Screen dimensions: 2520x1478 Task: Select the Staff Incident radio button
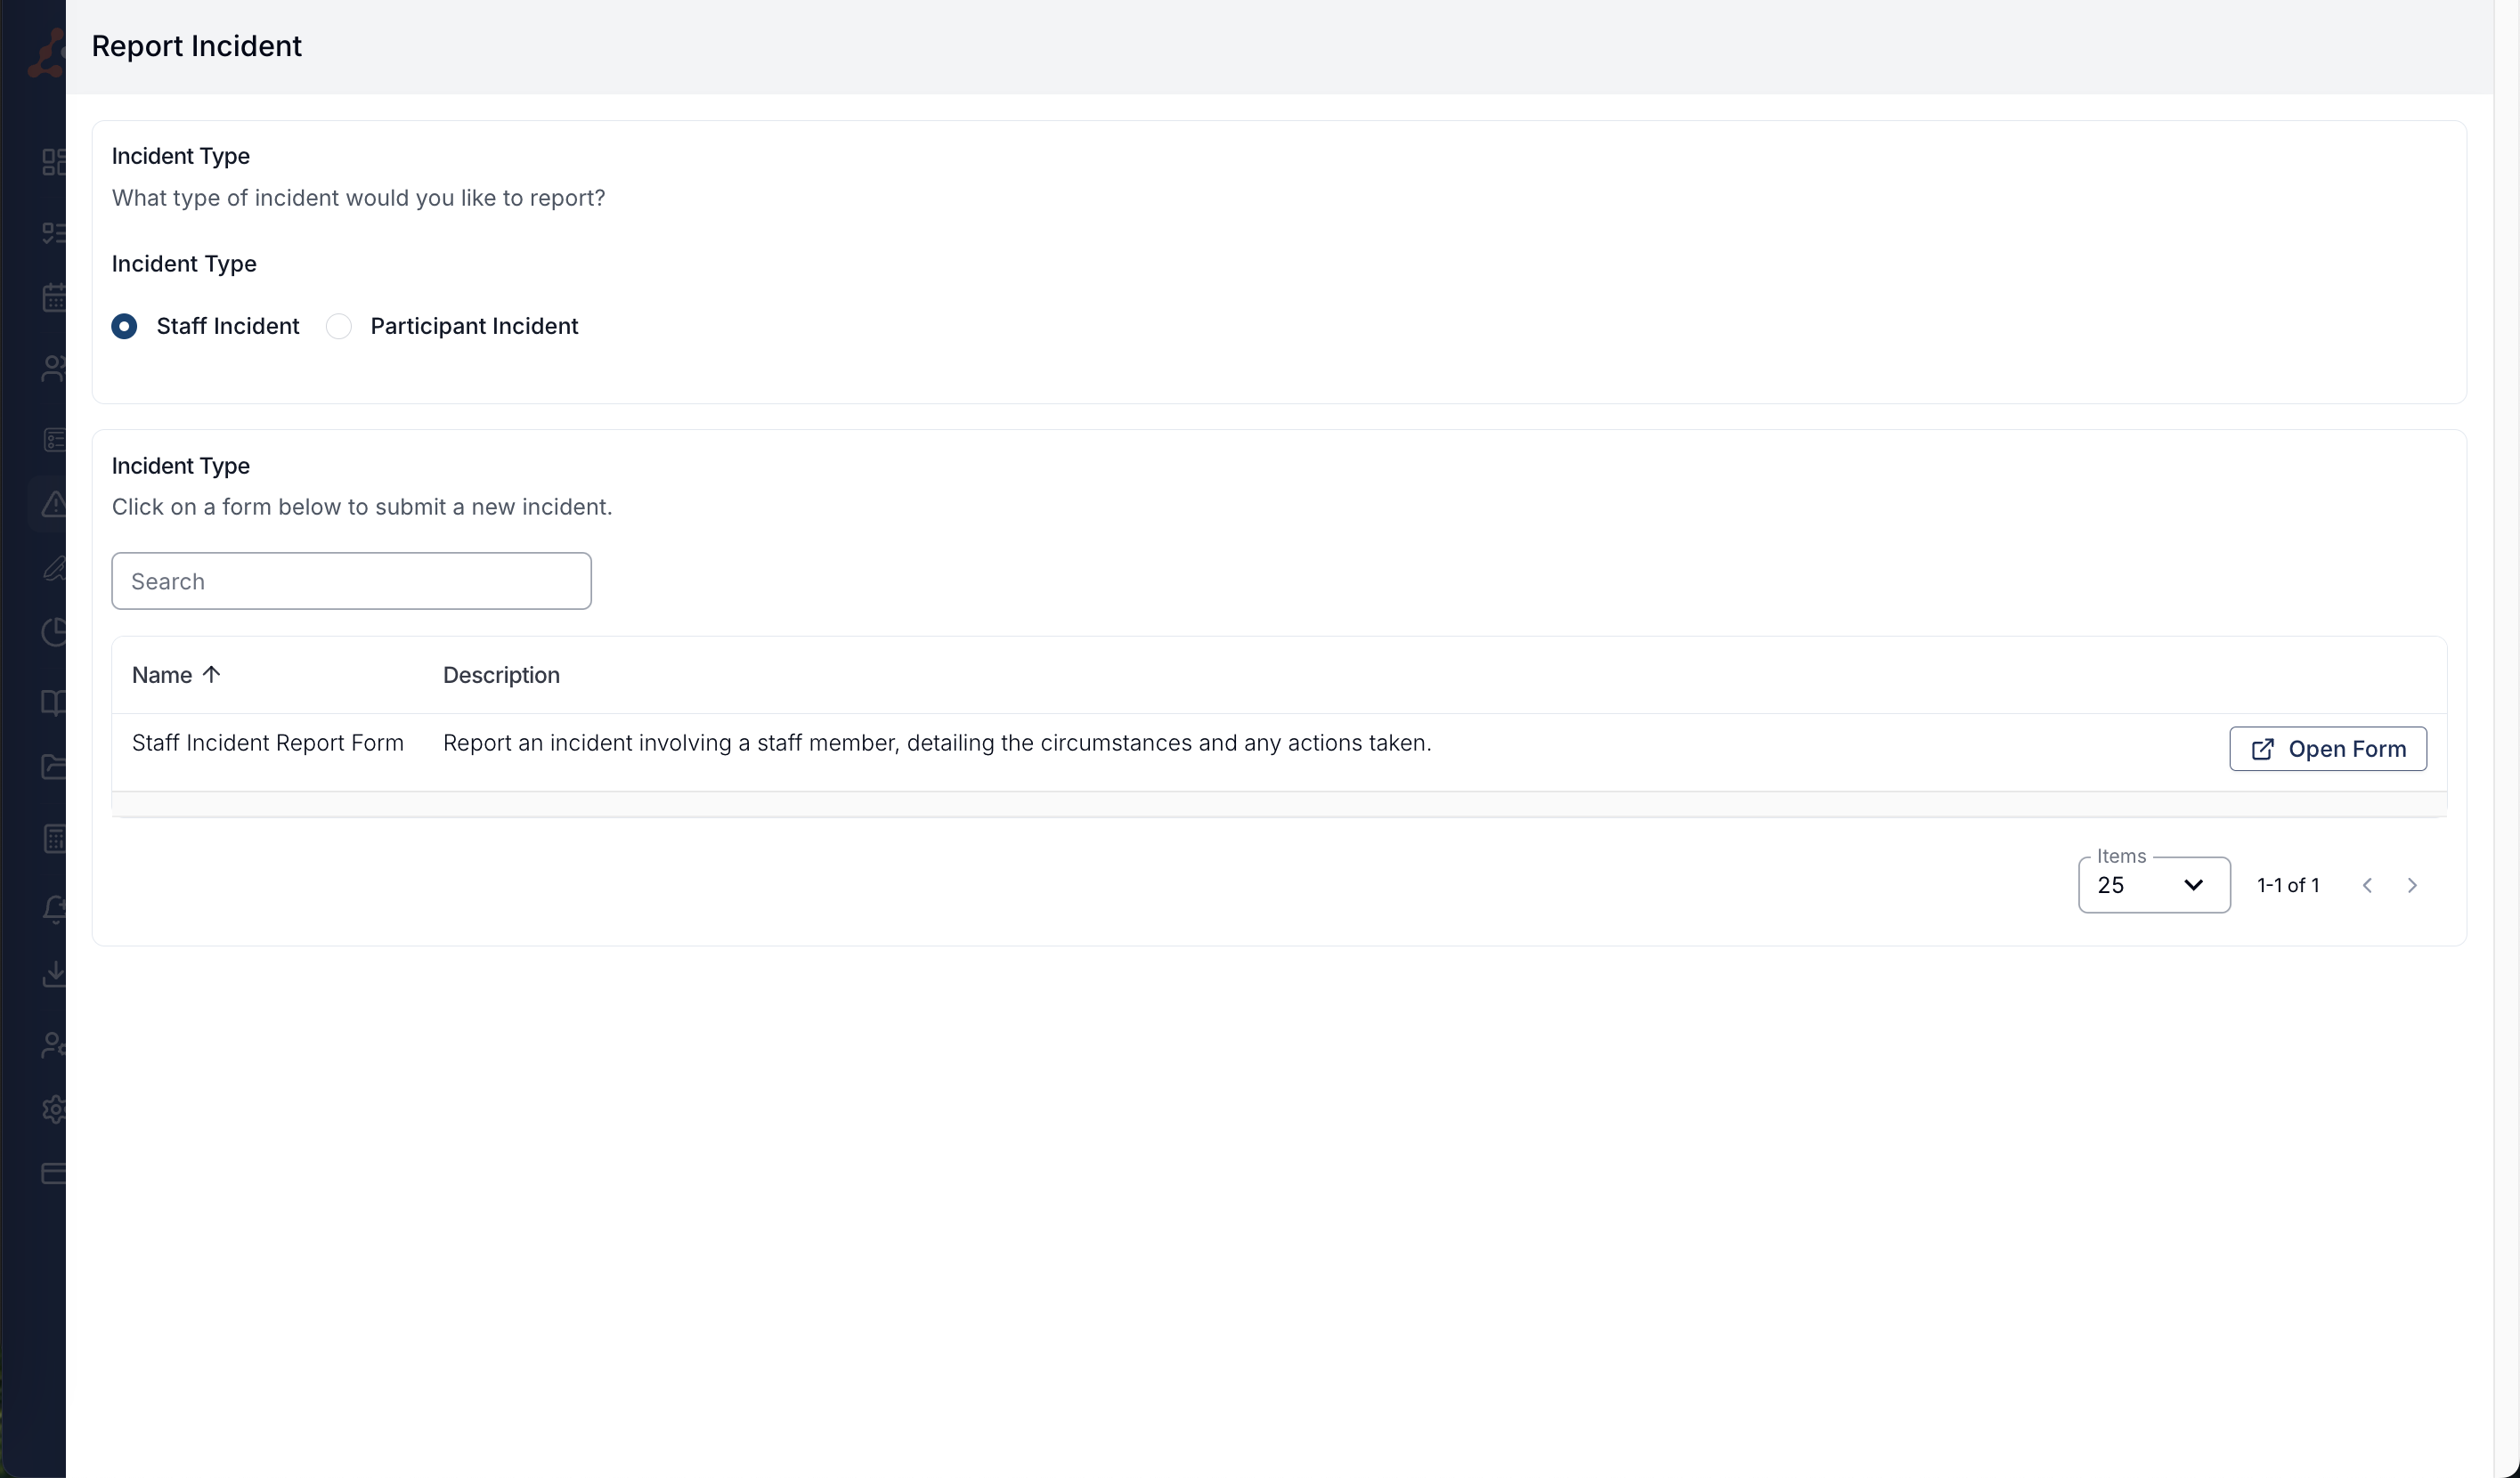coord(124,327)
